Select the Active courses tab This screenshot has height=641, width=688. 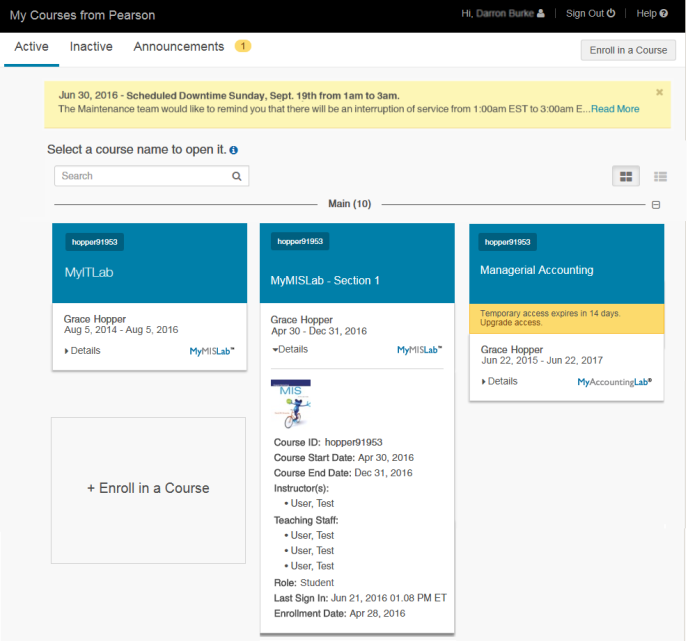click(32, 47)
